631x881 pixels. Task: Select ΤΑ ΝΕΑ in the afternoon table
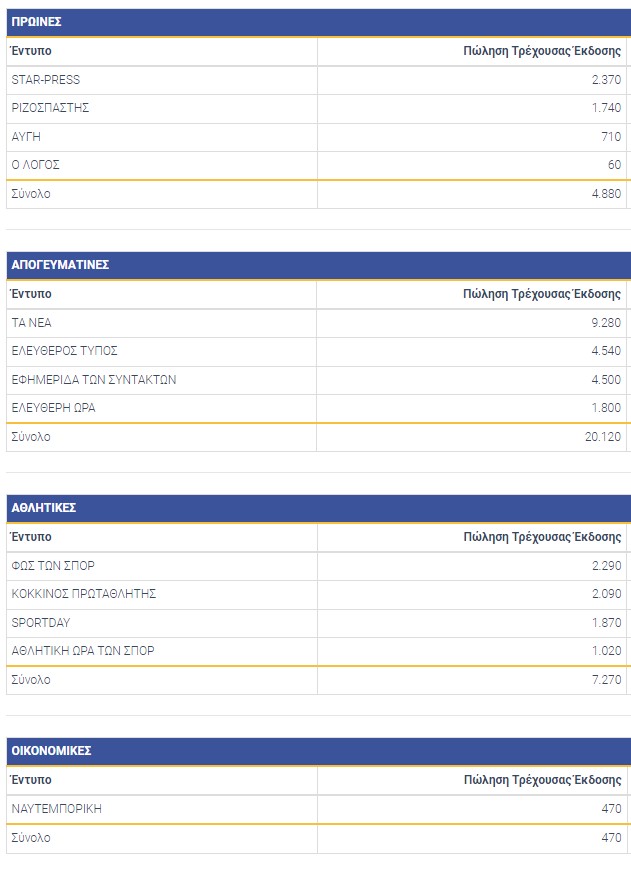pyautogui.click(x=32, y=323)
